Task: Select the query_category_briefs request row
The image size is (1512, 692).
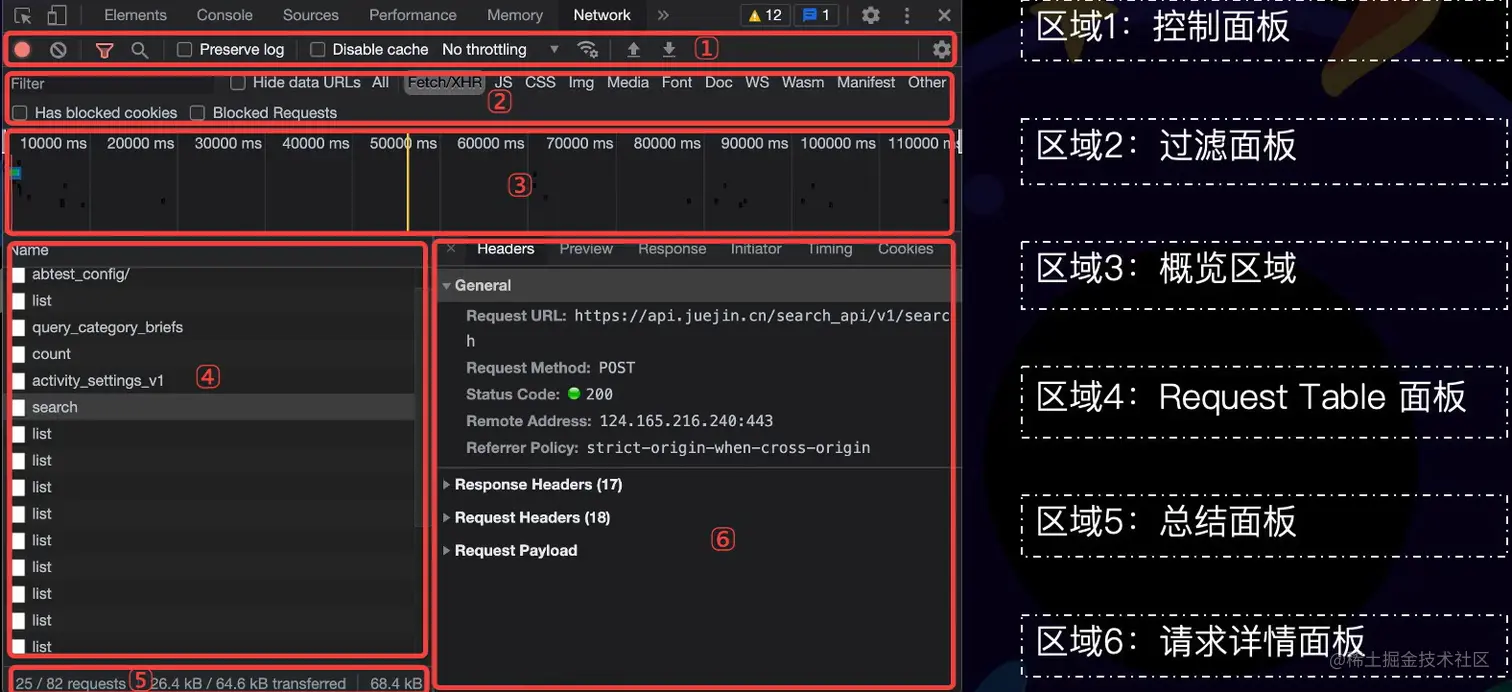Action: (212, 327)
